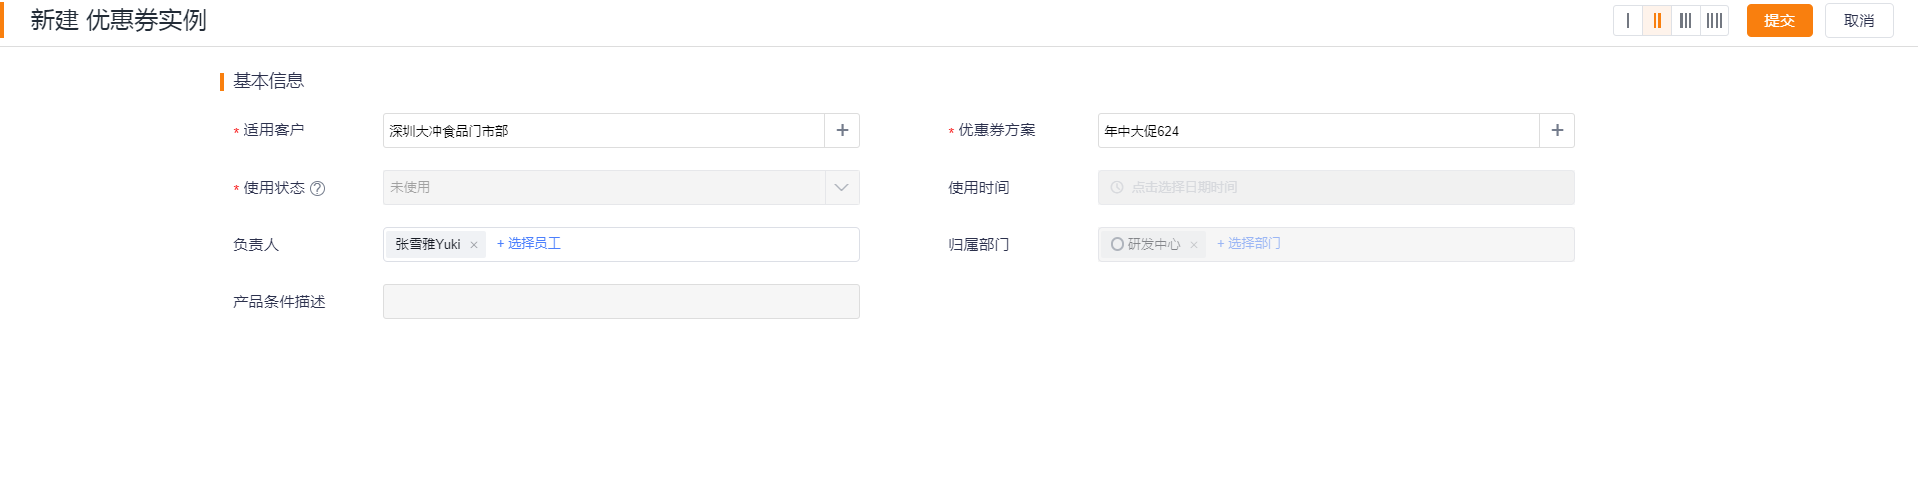Viewport: 1918px width, 482px height.
Task: Show help tooltip next to 使用状态
Action: 317,188
